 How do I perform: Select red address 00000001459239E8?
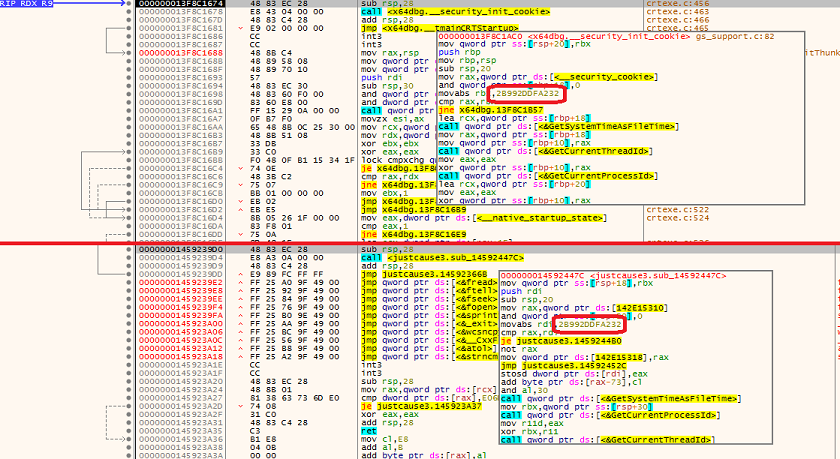coord(179,292)
